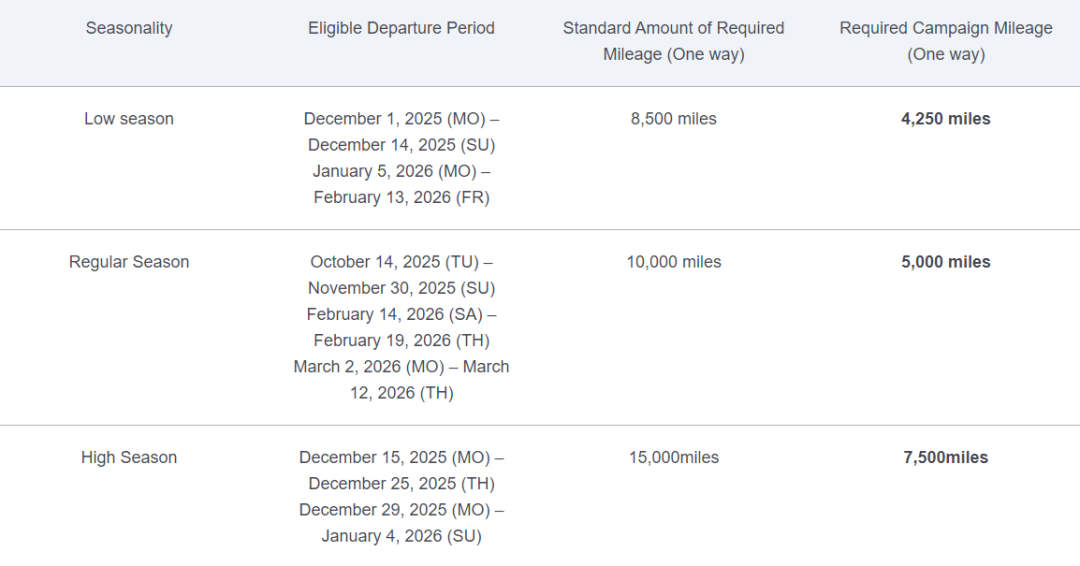Select the Required Campaign Mileage header
Screen dimensions: 1080x566
945,41
